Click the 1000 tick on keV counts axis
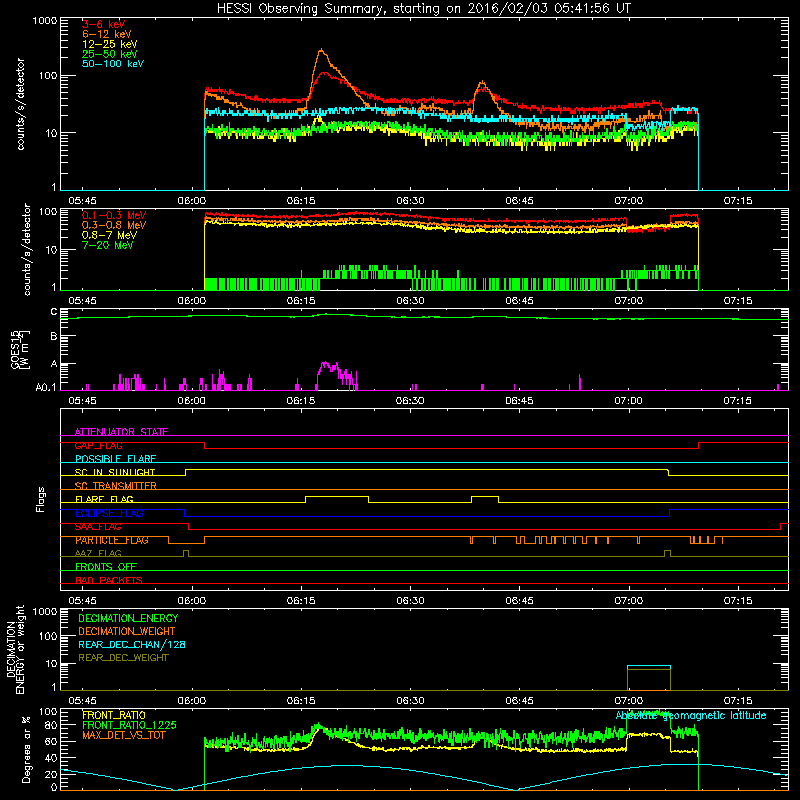Image resolution: width=800 pixels, height=800 pixels. pos(45,21)
